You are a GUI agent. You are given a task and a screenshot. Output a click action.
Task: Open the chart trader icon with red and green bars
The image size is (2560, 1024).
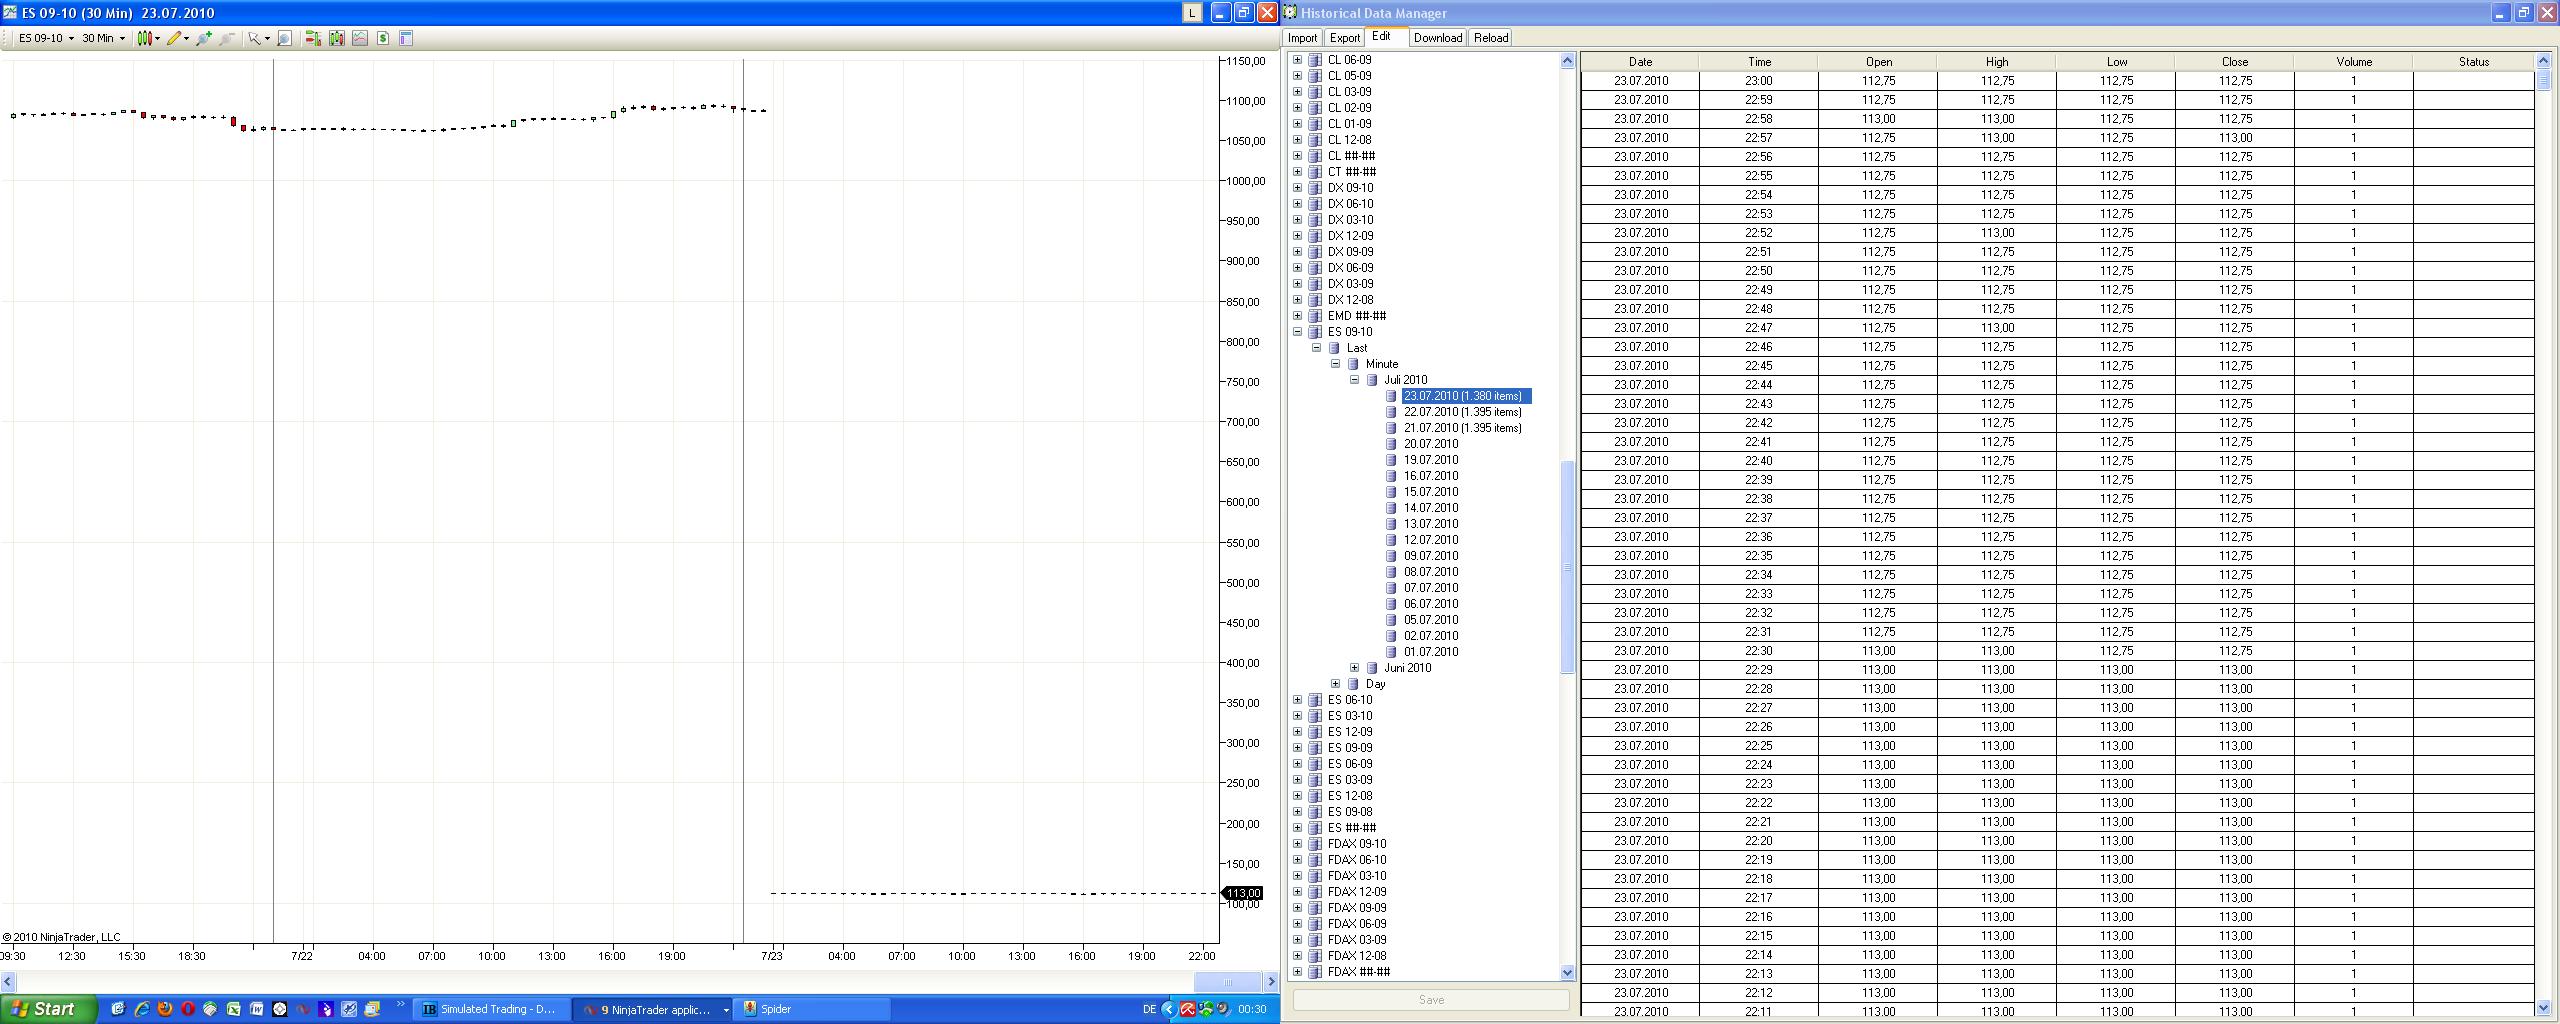(313, 38)
